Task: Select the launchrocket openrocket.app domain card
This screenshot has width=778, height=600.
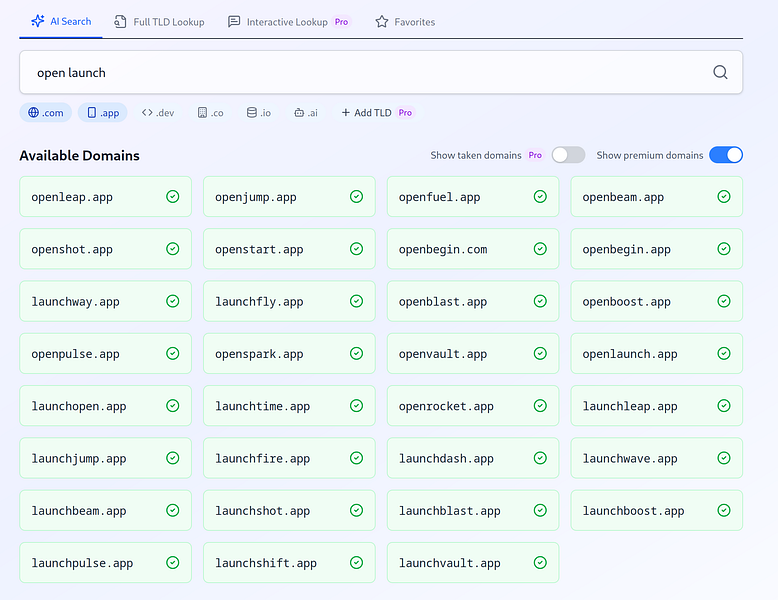Action: tap(473, 405)
